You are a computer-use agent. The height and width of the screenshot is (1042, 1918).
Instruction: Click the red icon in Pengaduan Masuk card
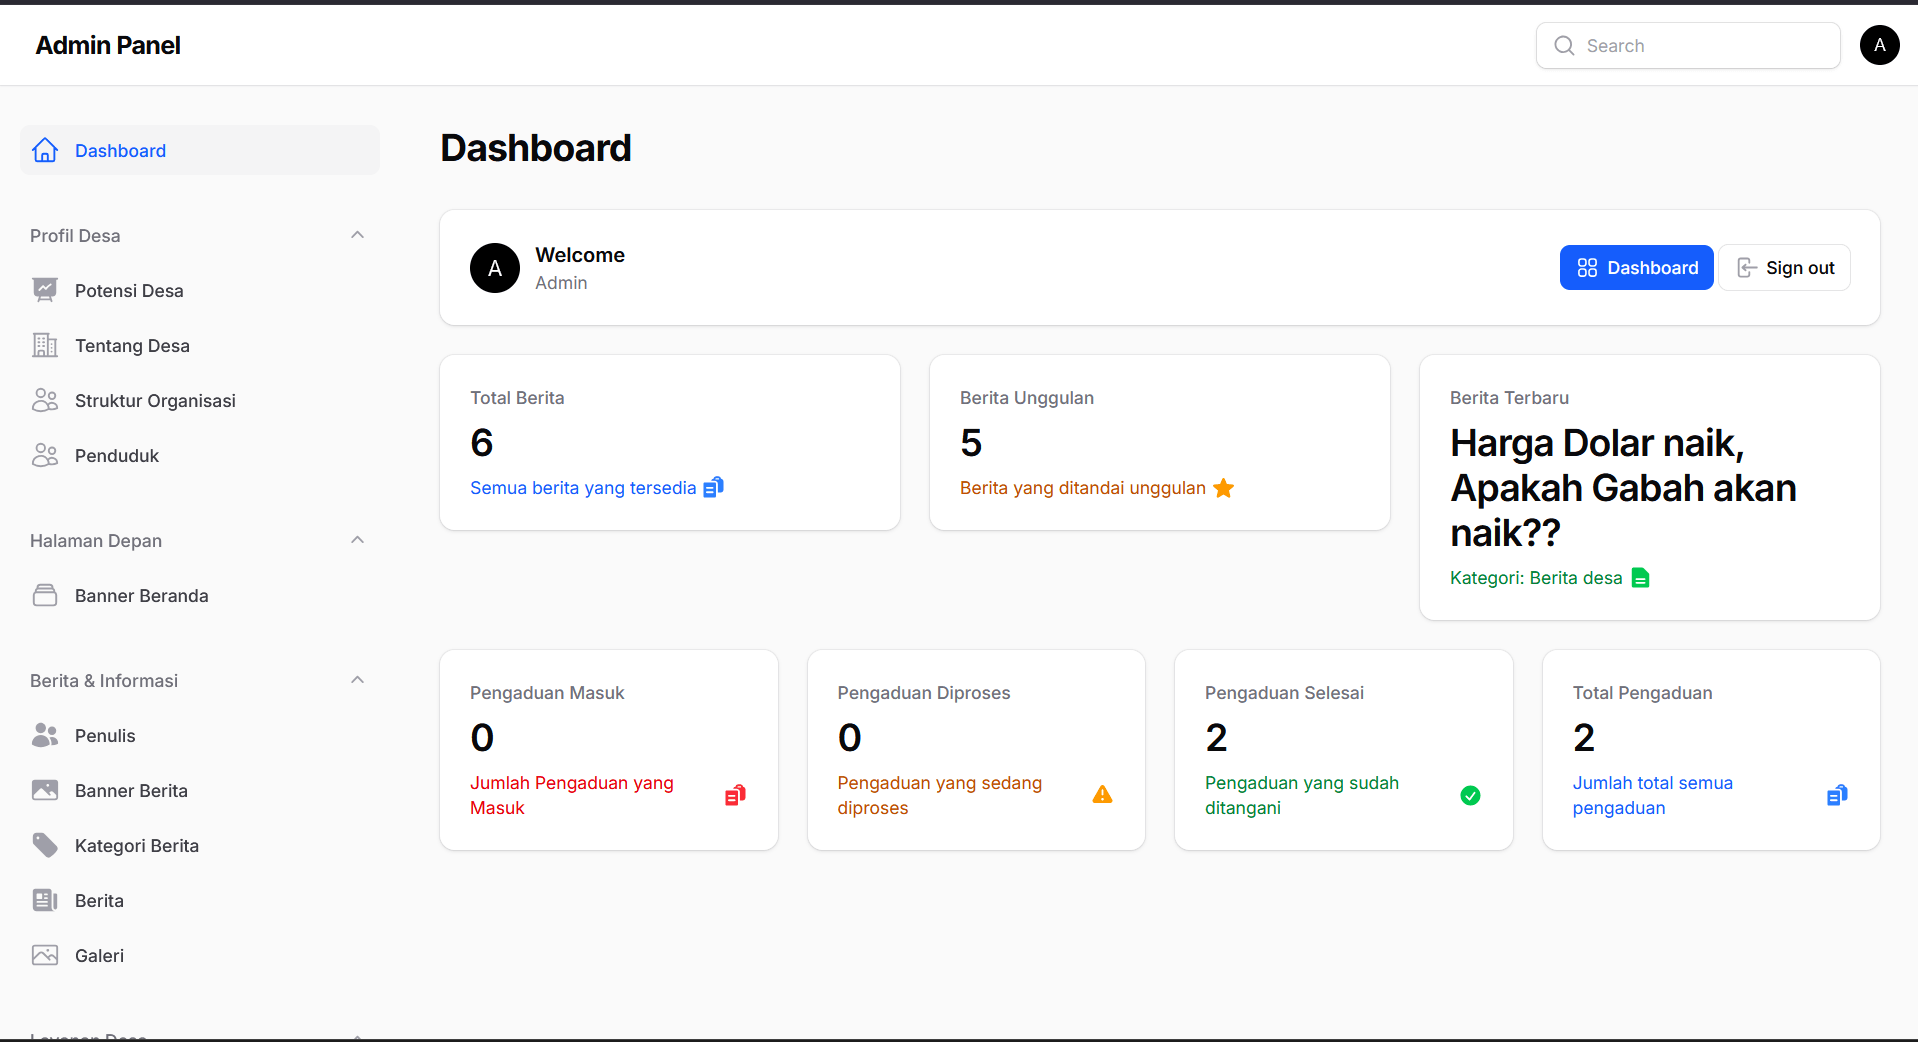pyautogui.click(x=735, y=795)
